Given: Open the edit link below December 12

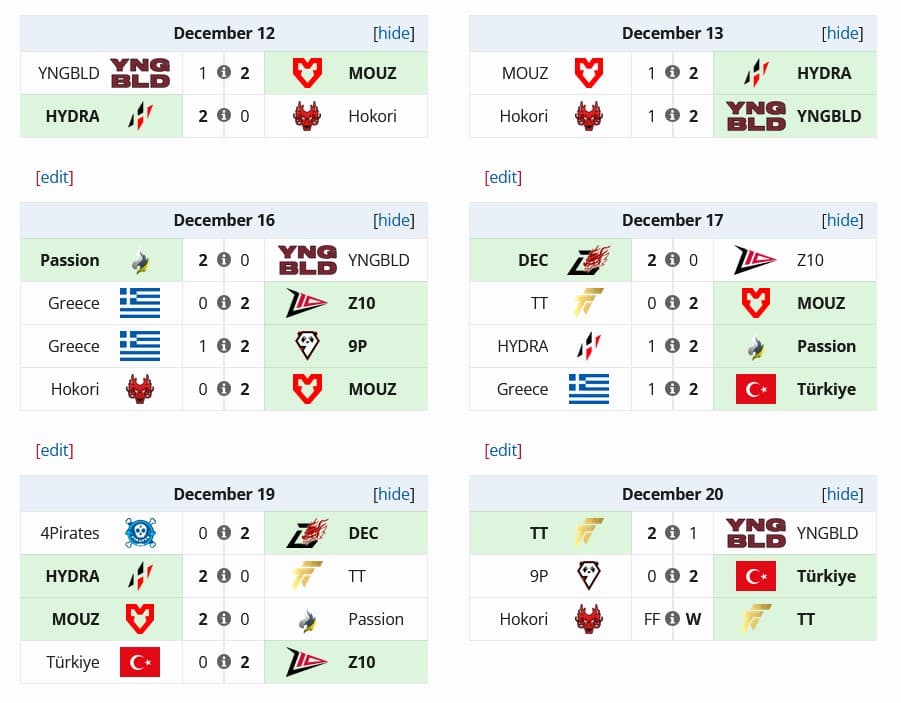Looking at the screenshot, I should click(54, 177).
